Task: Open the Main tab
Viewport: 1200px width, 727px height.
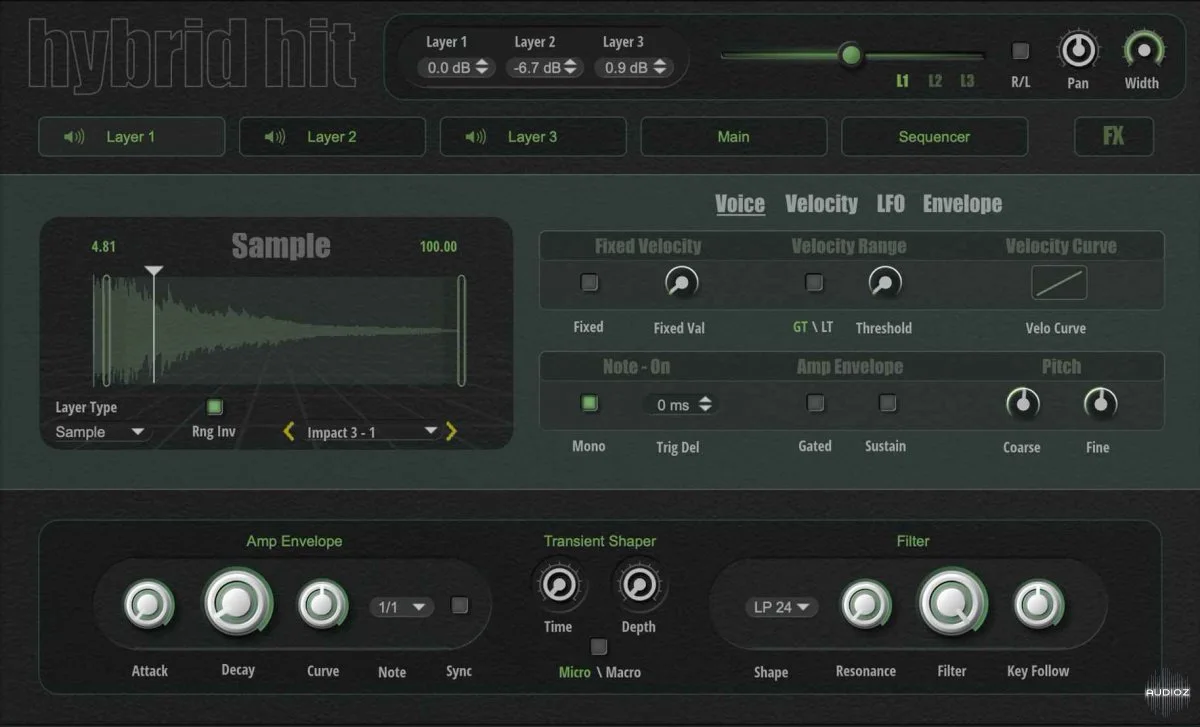Action: 734,137
